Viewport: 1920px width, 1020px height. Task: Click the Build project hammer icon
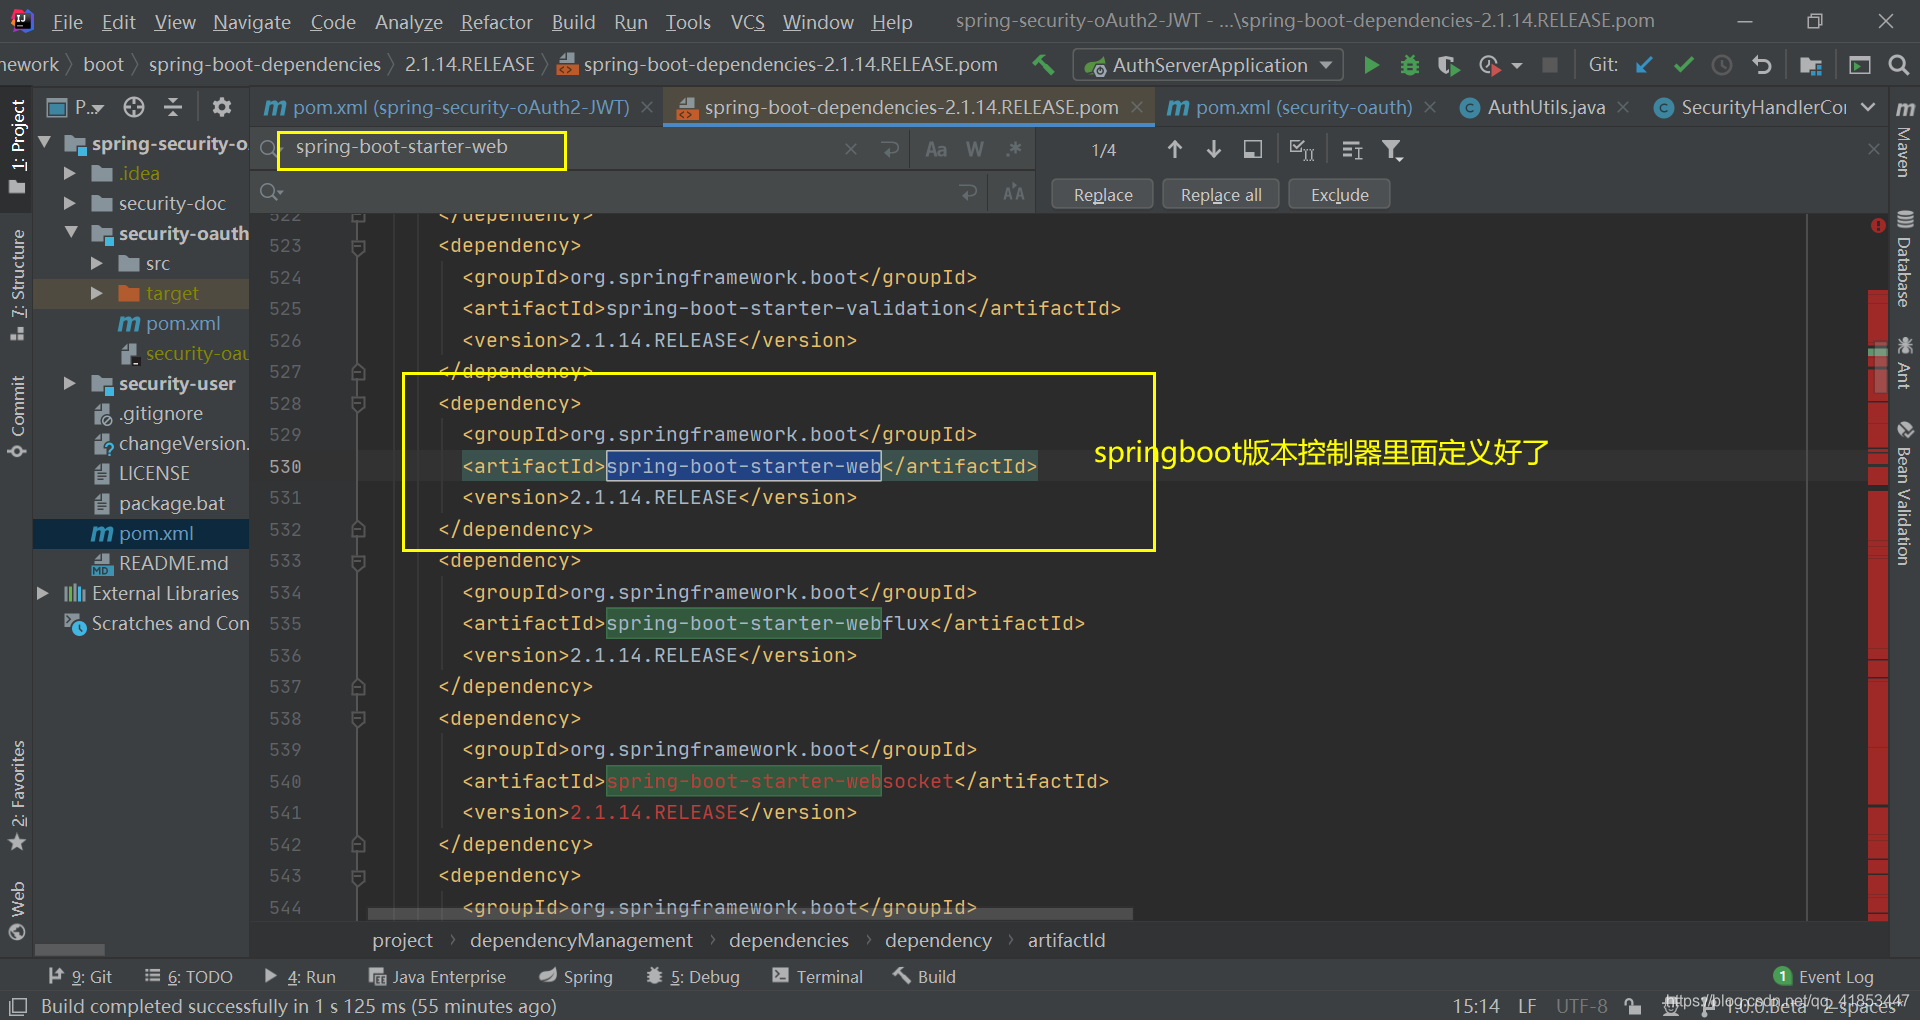[1043, 65]
